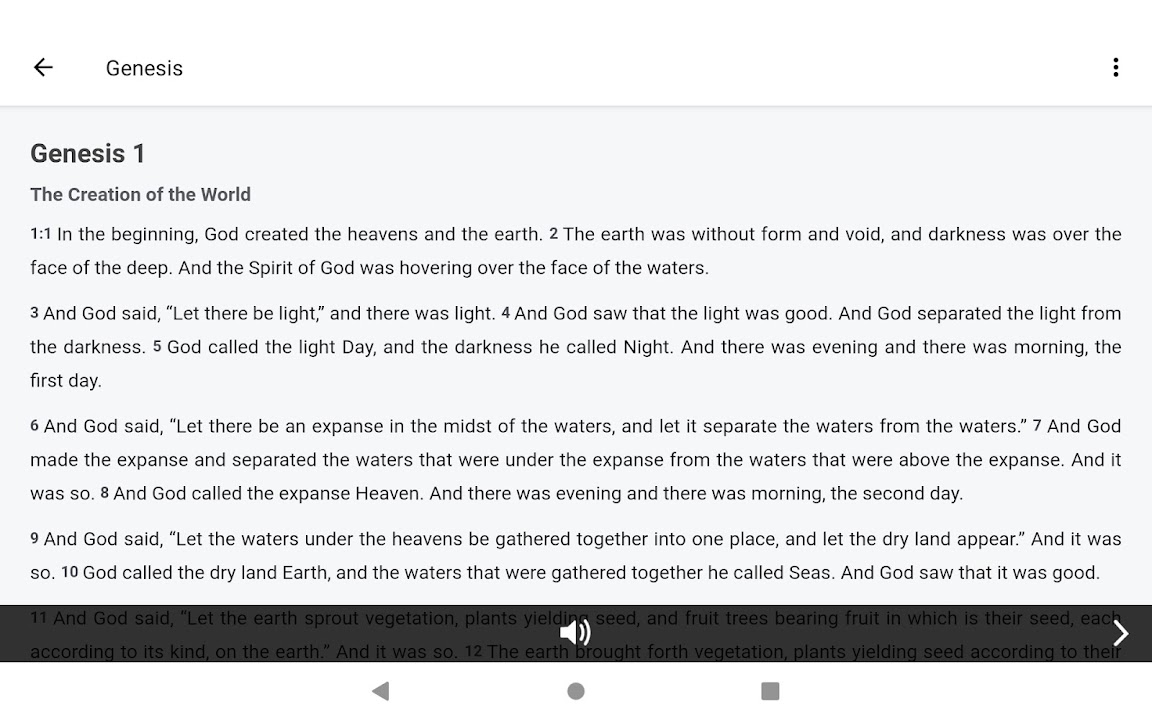Open recent apps with square button

click(770, 691)
